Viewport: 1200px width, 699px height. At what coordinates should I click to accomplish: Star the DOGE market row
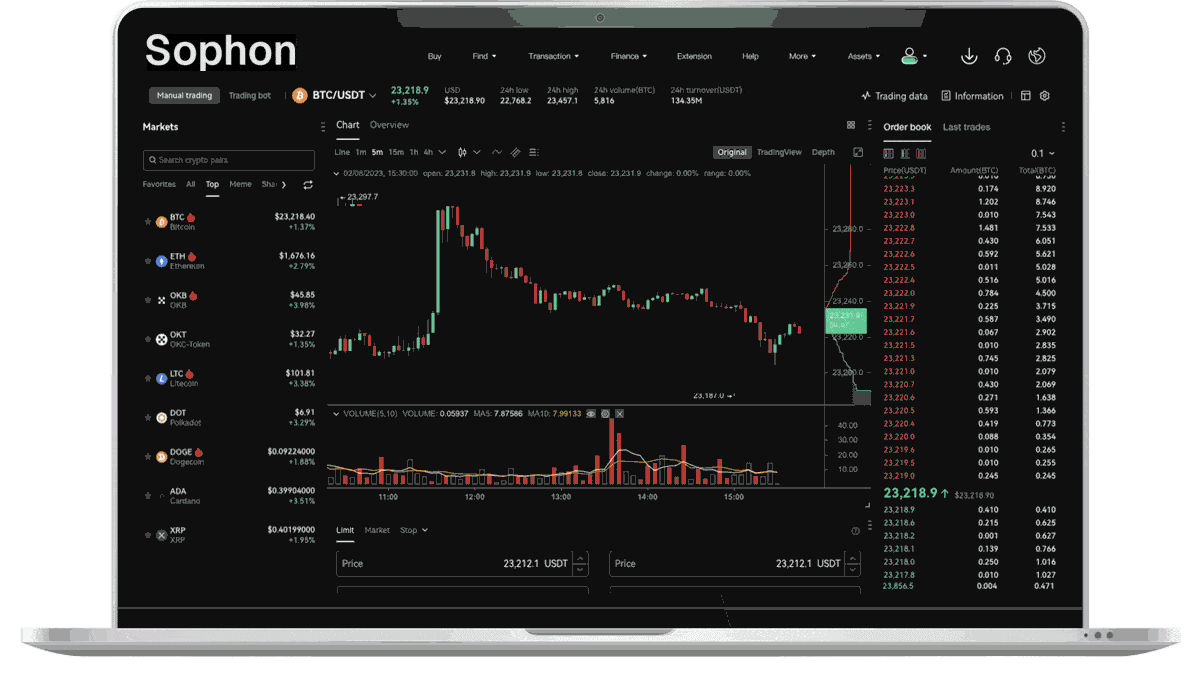point(148,456)
